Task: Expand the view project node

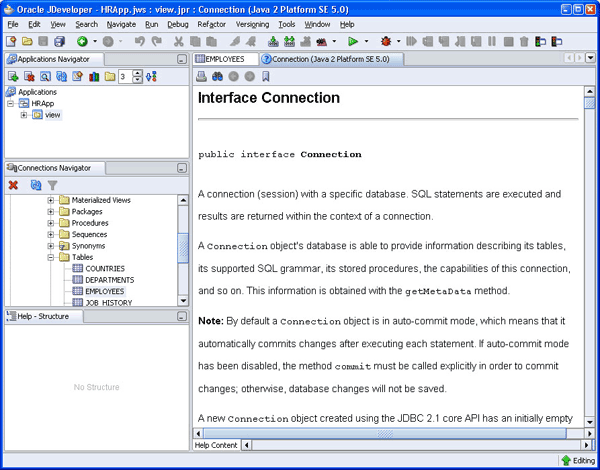Action: pyautogui.click(x=24, y=115)
